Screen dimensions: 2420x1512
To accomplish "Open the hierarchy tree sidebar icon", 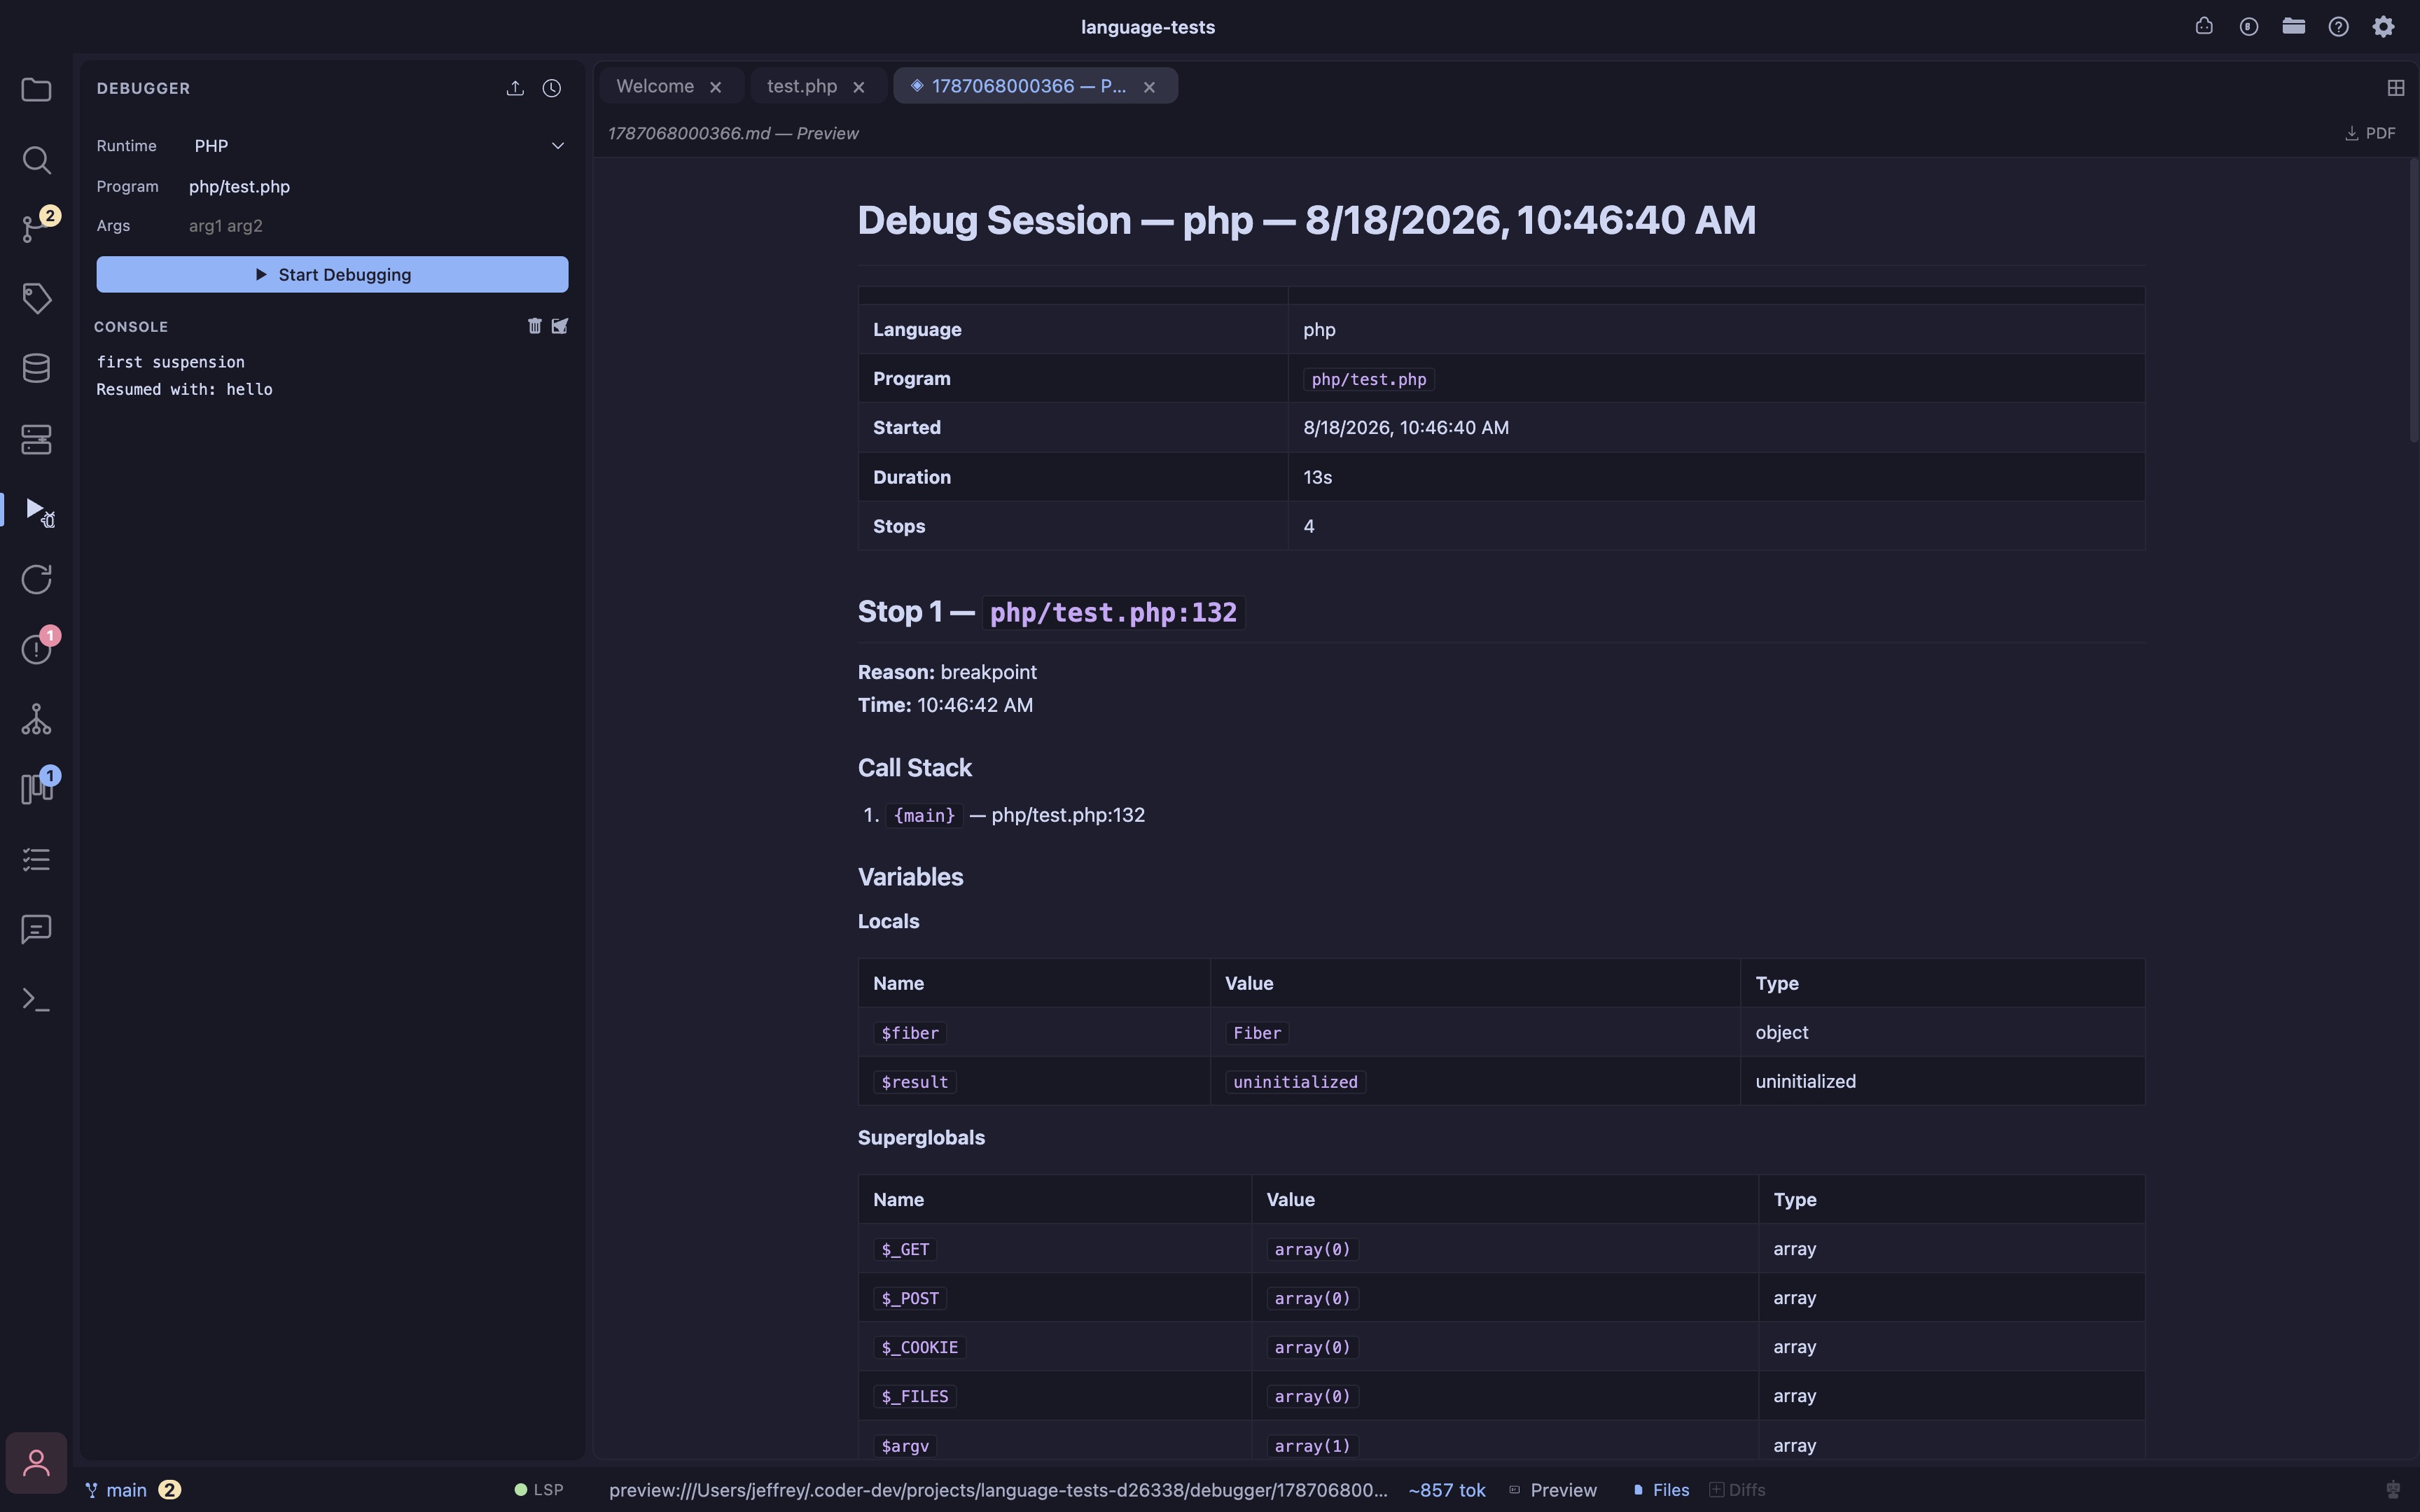I will click(x=36, y=719).
